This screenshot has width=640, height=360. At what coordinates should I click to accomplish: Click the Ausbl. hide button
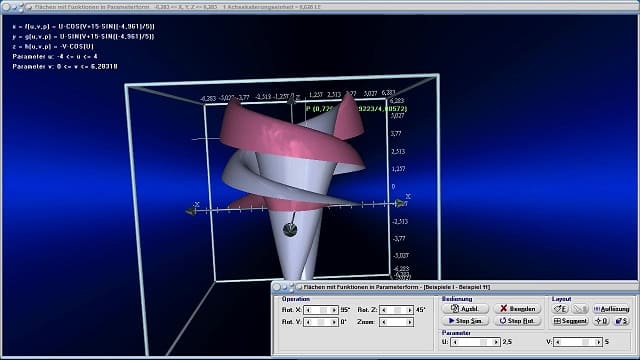(465, 309)
